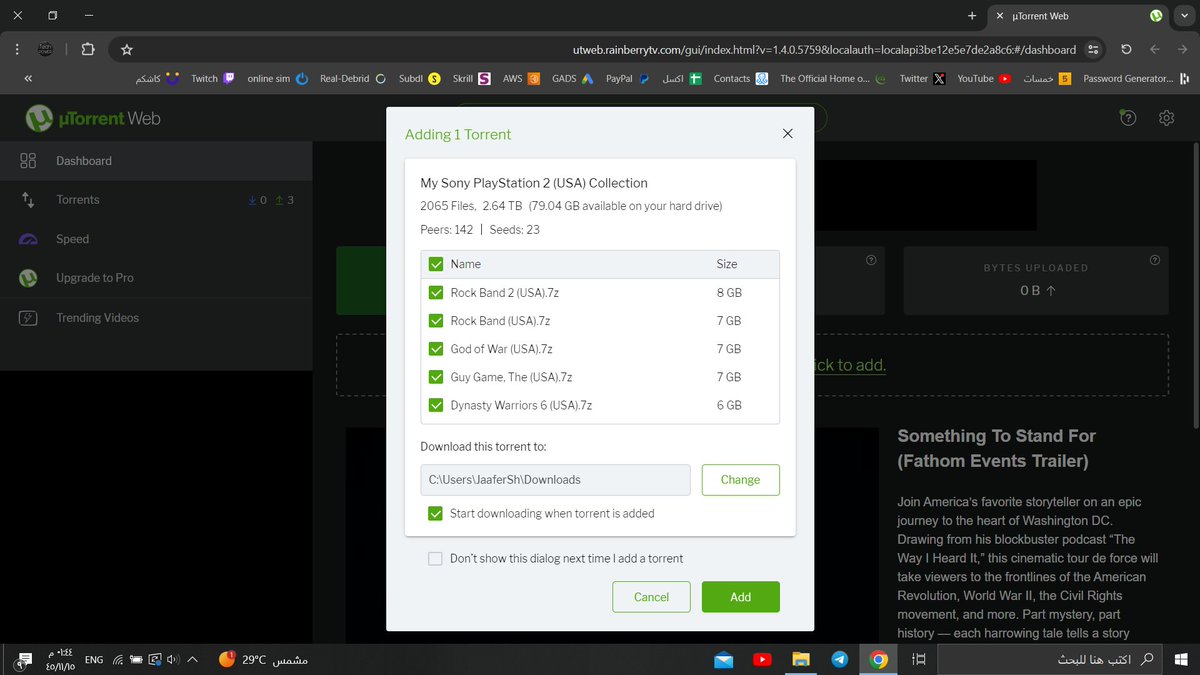Click the Torrents up-down arrows icon
This screenshot has height=675, width=1200.
[28, 200]
